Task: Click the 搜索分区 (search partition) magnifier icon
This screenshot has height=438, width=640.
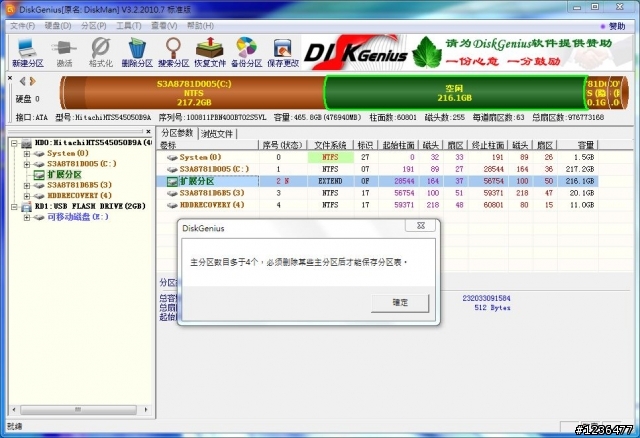Action: 173,52
